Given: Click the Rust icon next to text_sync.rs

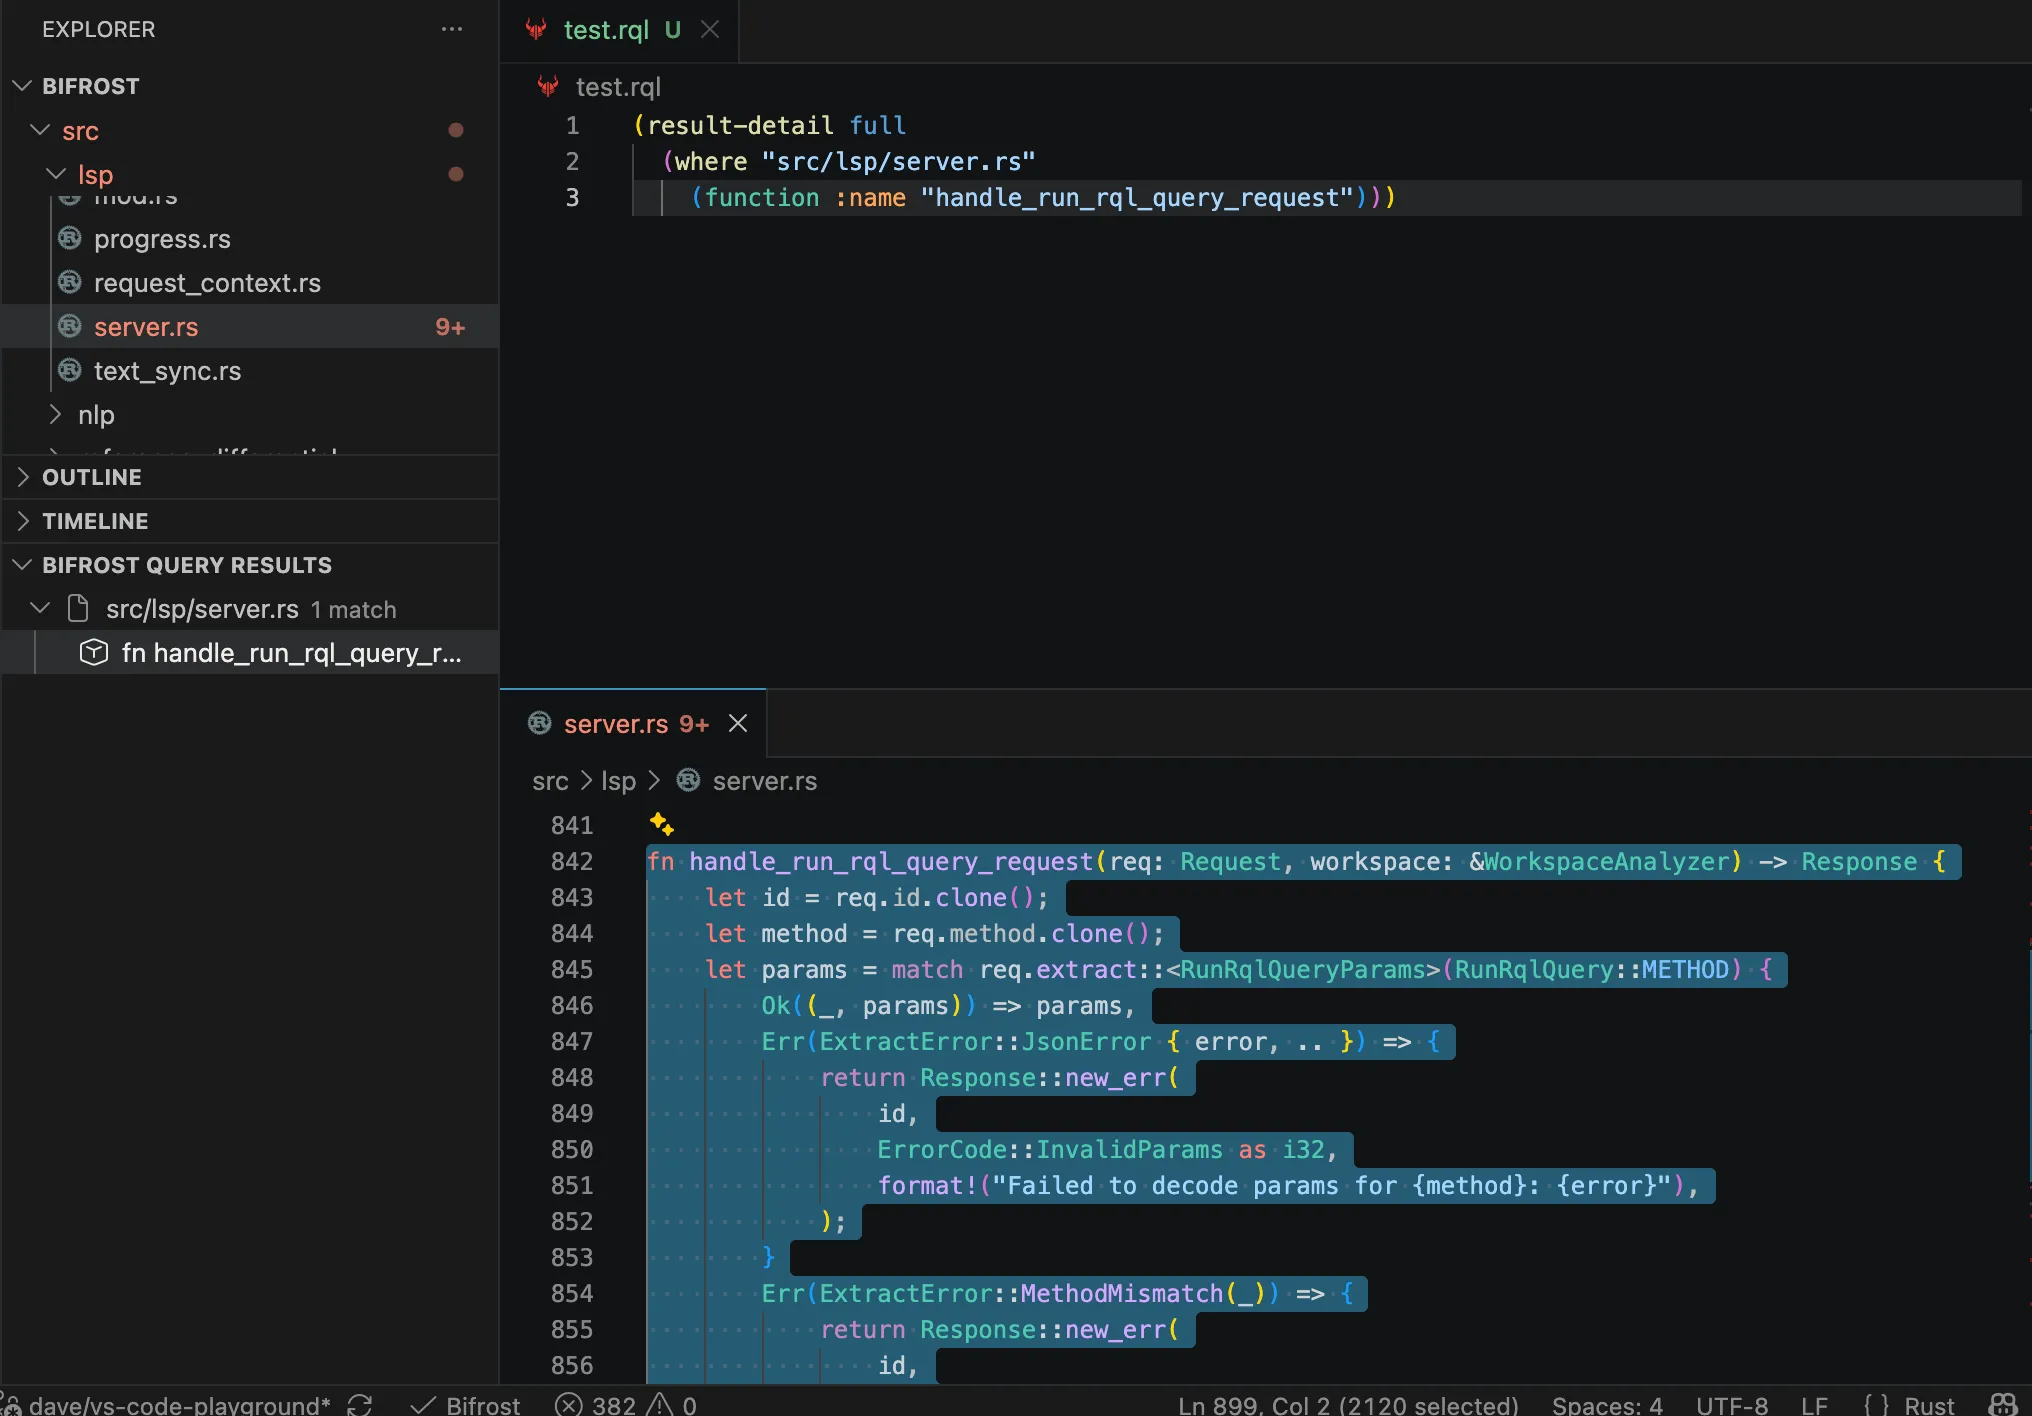Looking at the screenshot, I should coord(70,370).
